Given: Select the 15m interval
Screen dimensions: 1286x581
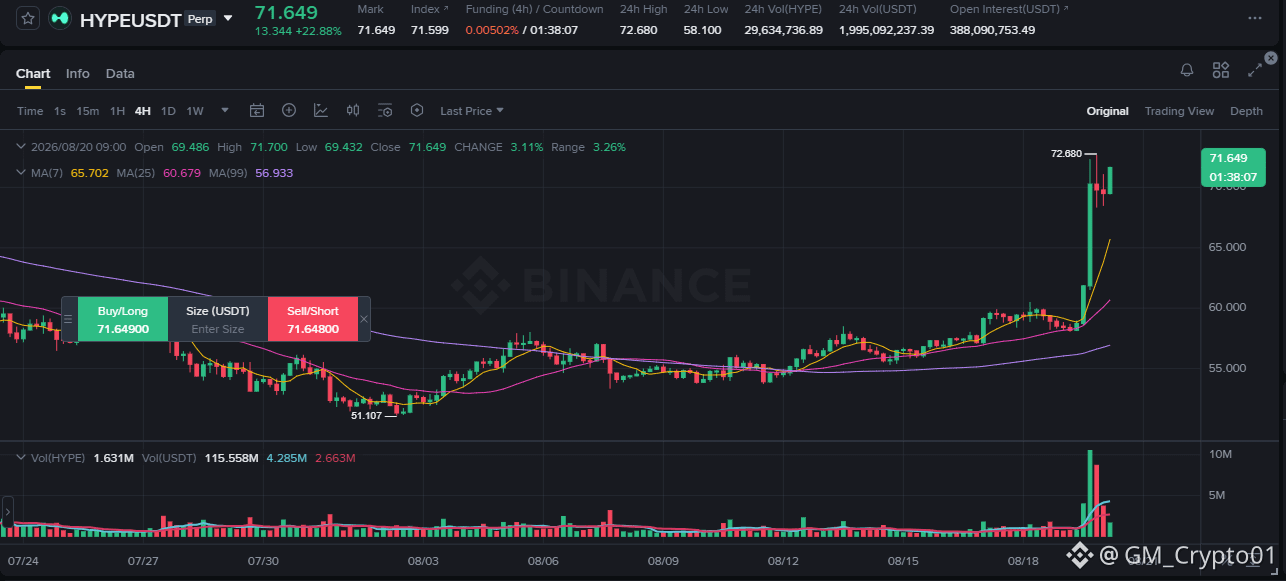Looking at the screenshot, I should tap(88, 111).
